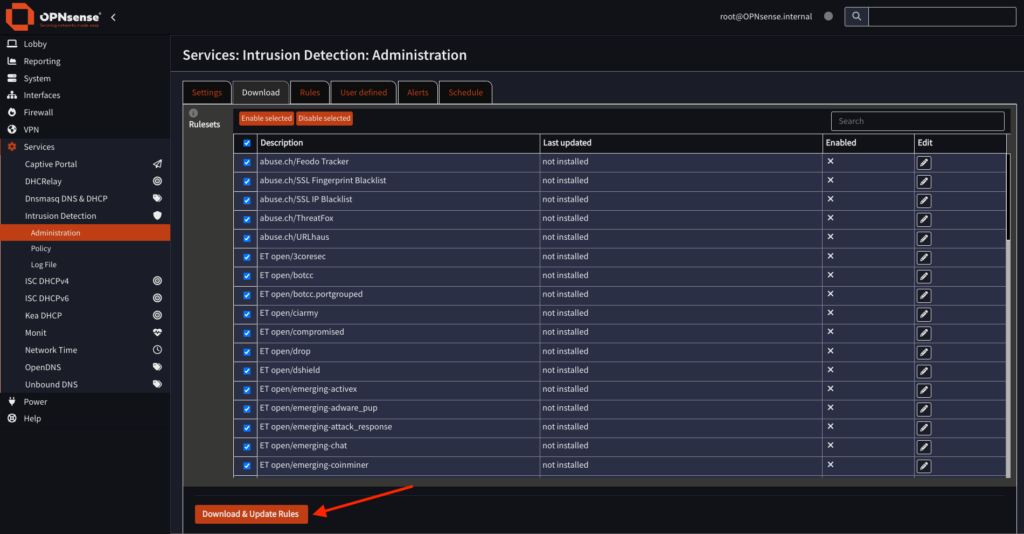1024x534 pixels.
Task: Edit ET open/3coresec with pencil icon
Action: coord(923,257)
